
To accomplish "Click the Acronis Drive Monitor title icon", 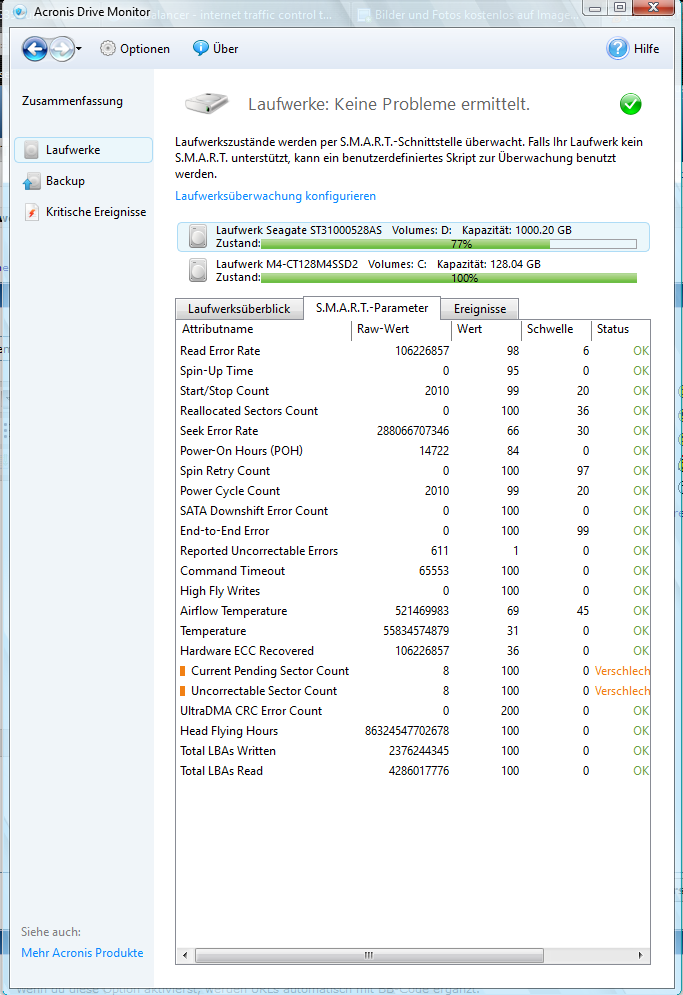I will 20,11.
